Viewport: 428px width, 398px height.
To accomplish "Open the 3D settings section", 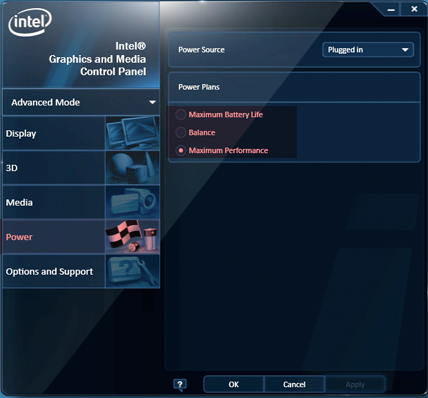I will [x=54, y=168].
